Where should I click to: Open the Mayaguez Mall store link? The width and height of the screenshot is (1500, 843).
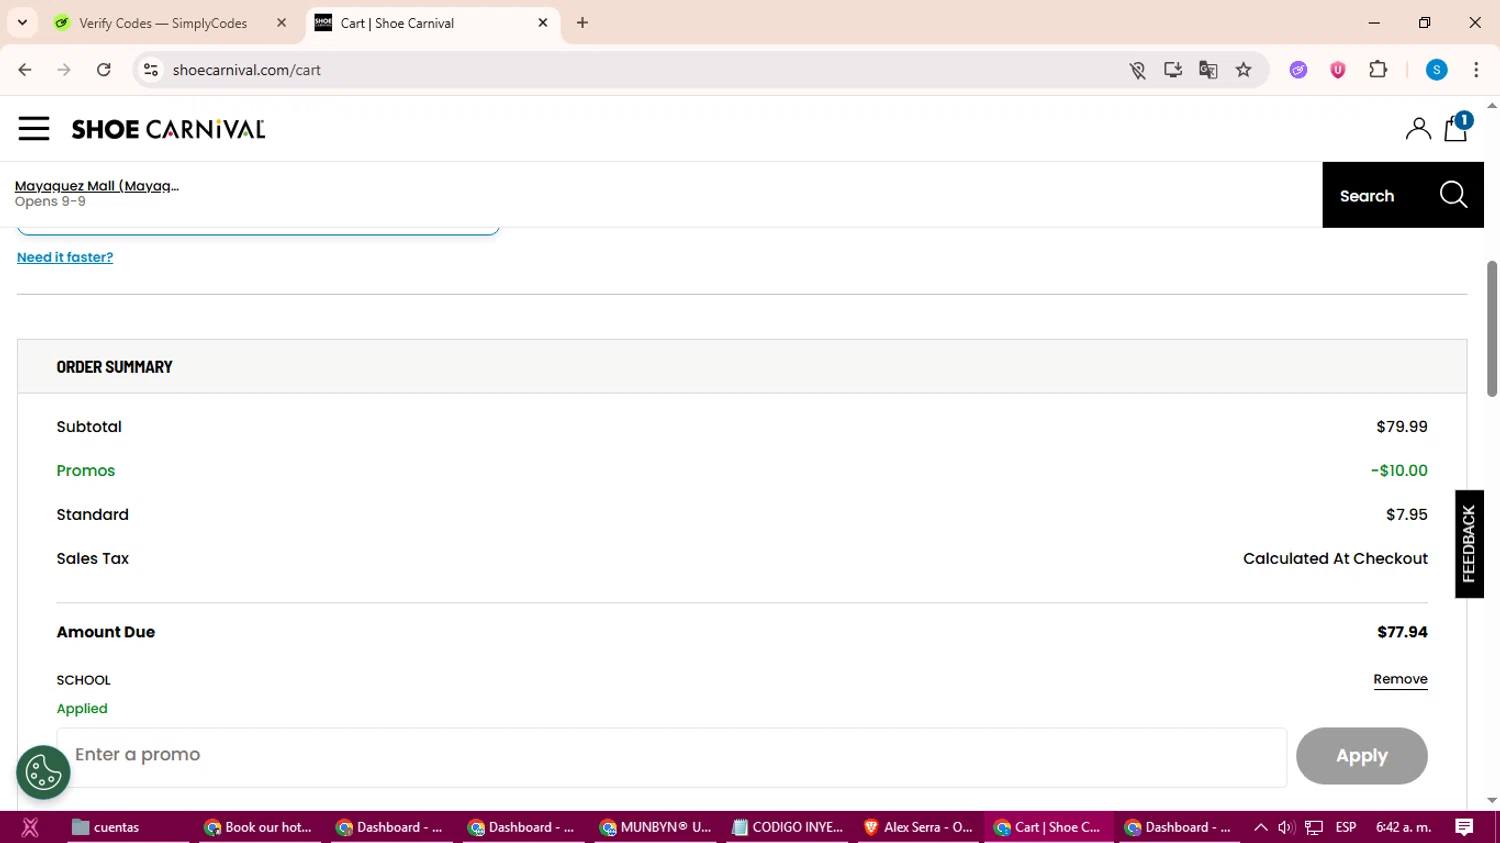pos(97,186)
